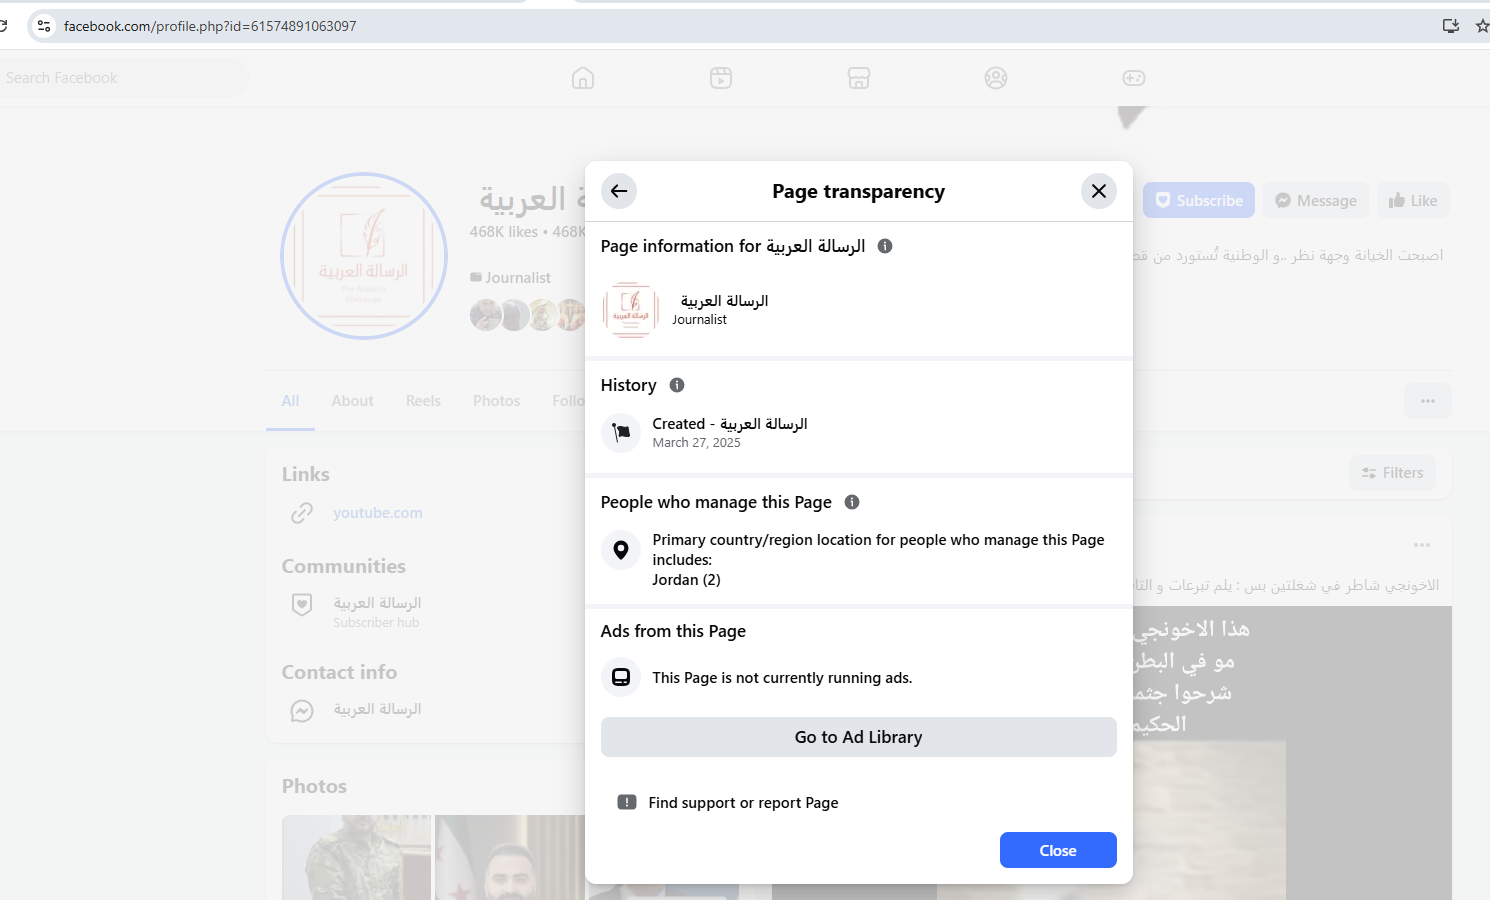The image size is (1490, 900).
Task: Click the report exclamation icon
Action: [x=627, y=802]
